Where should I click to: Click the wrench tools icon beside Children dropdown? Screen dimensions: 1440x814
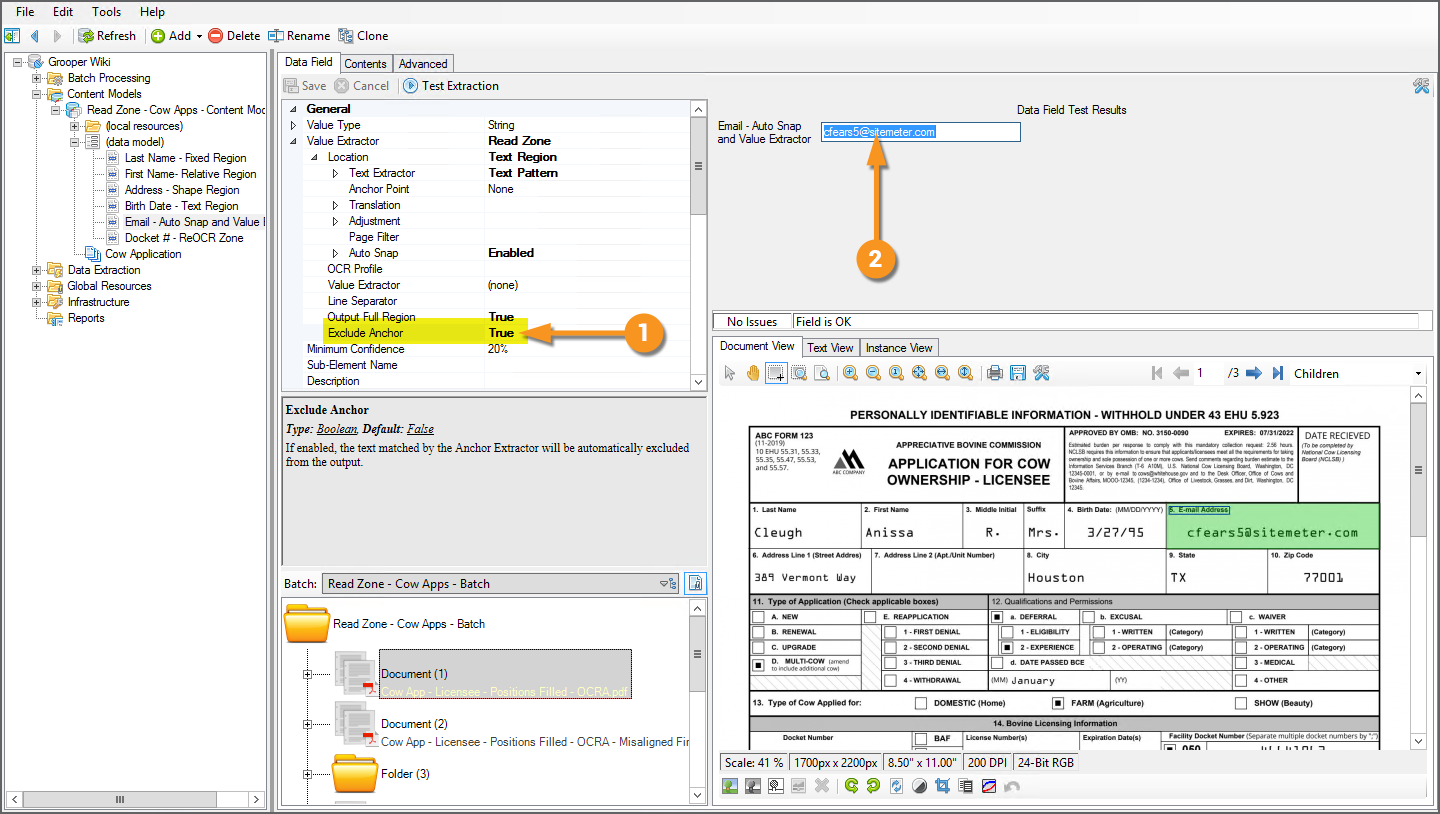1041,373
